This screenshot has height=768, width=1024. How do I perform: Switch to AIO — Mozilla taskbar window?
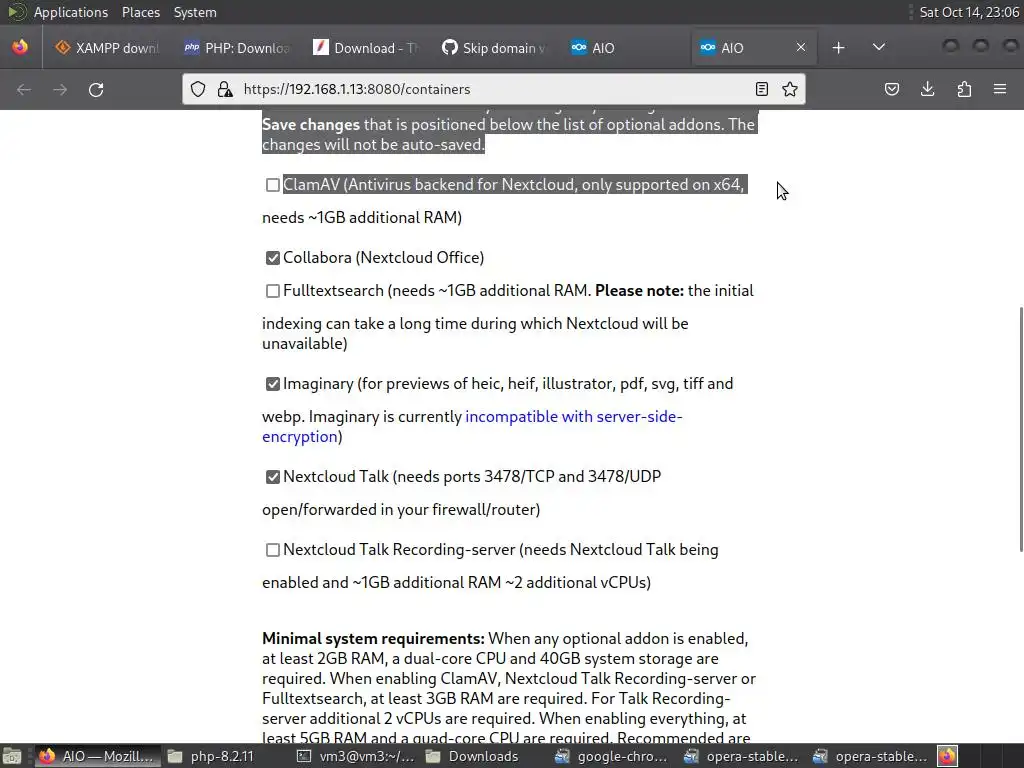pyautogui.click(x=97, y=756)
